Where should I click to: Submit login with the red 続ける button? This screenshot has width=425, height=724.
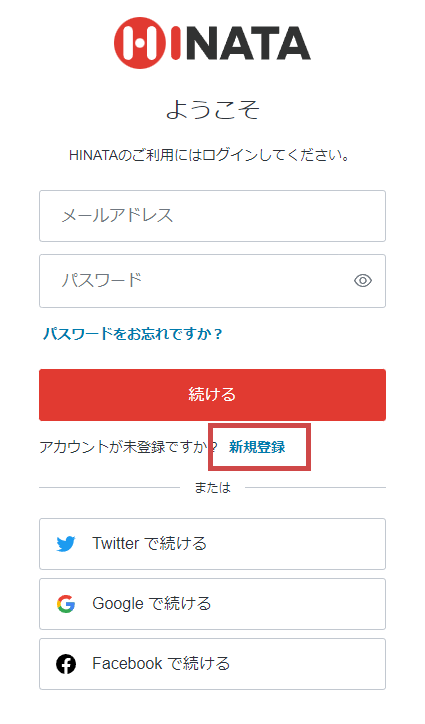pos(212,395)
